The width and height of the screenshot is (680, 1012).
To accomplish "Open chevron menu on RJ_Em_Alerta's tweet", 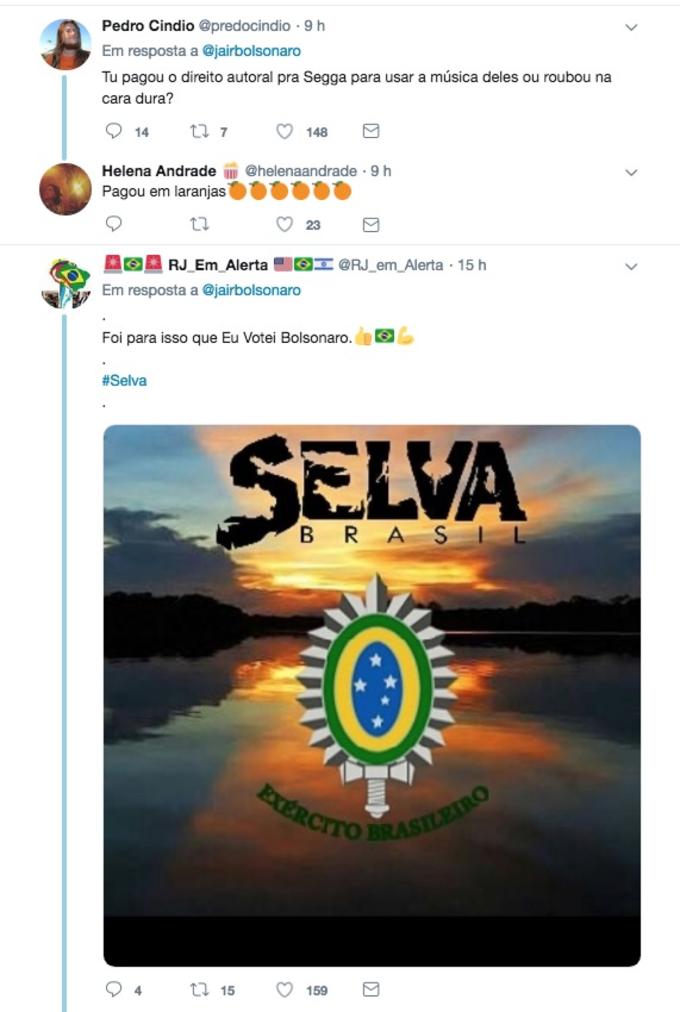I will (631, 266).
